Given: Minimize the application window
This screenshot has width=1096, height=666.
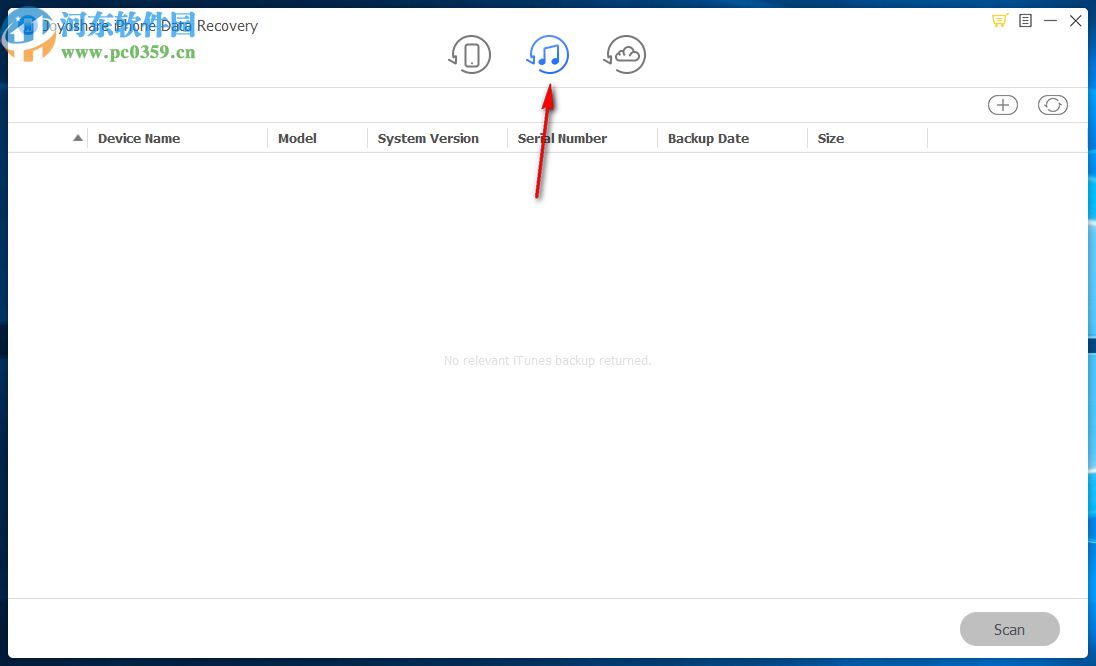Looking at the screenshot, I should 1050,20.
